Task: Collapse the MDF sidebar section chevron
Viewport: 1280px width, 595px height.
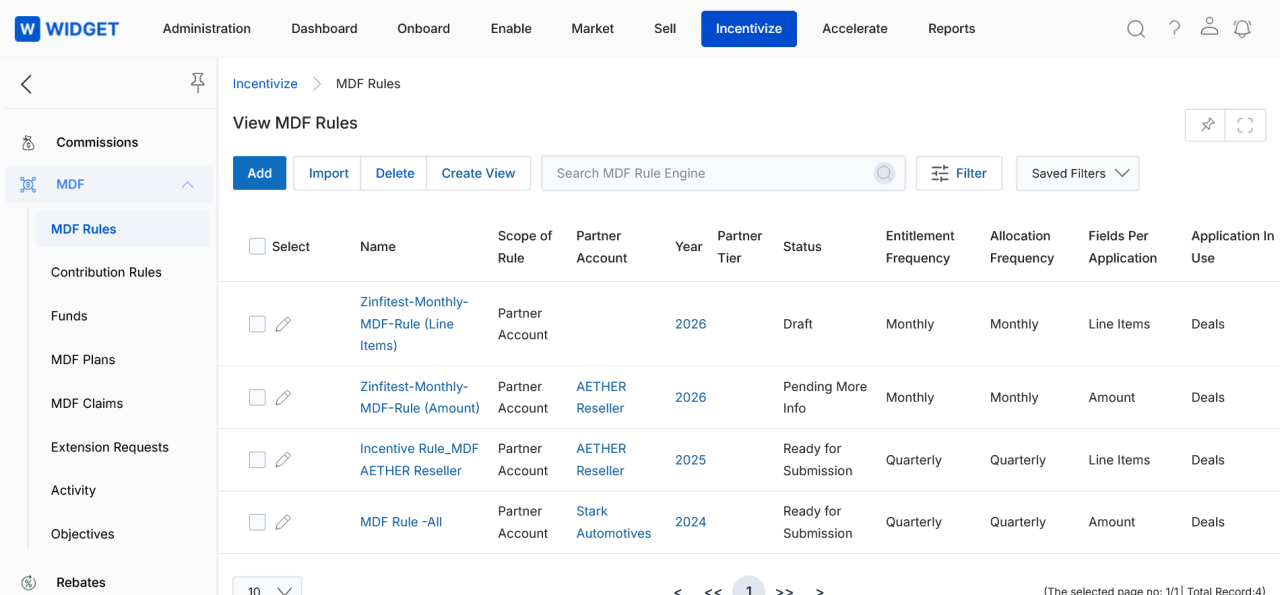Action: [x=187, y=185]
